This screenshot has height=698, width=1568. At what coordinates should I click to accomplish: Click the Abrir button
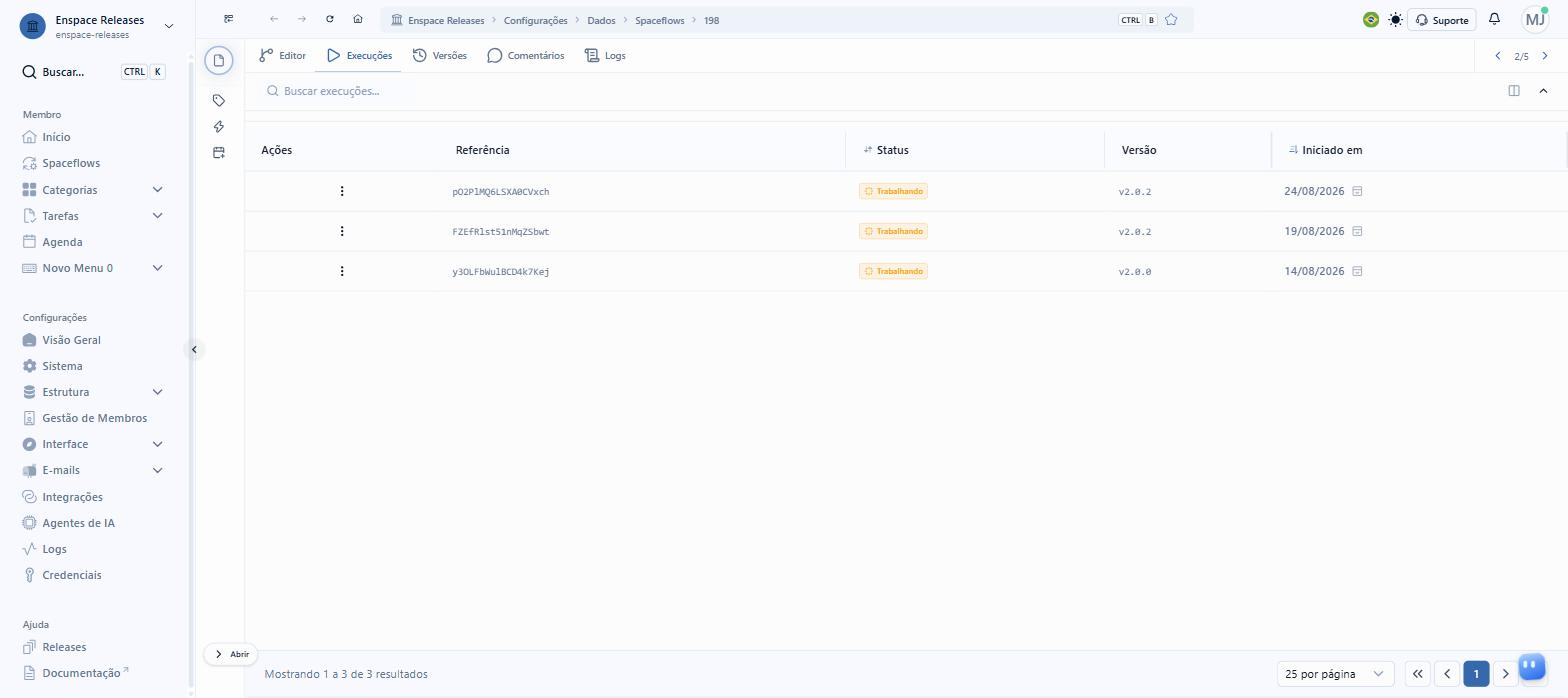coord(231,654)
